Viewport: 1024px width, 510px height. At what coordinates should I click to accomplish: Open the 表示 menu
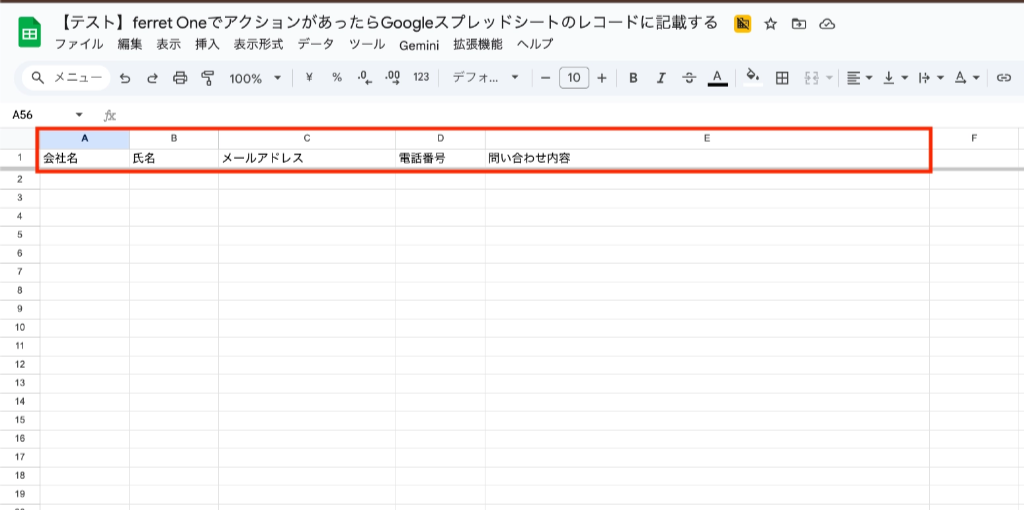pos(168,44)
